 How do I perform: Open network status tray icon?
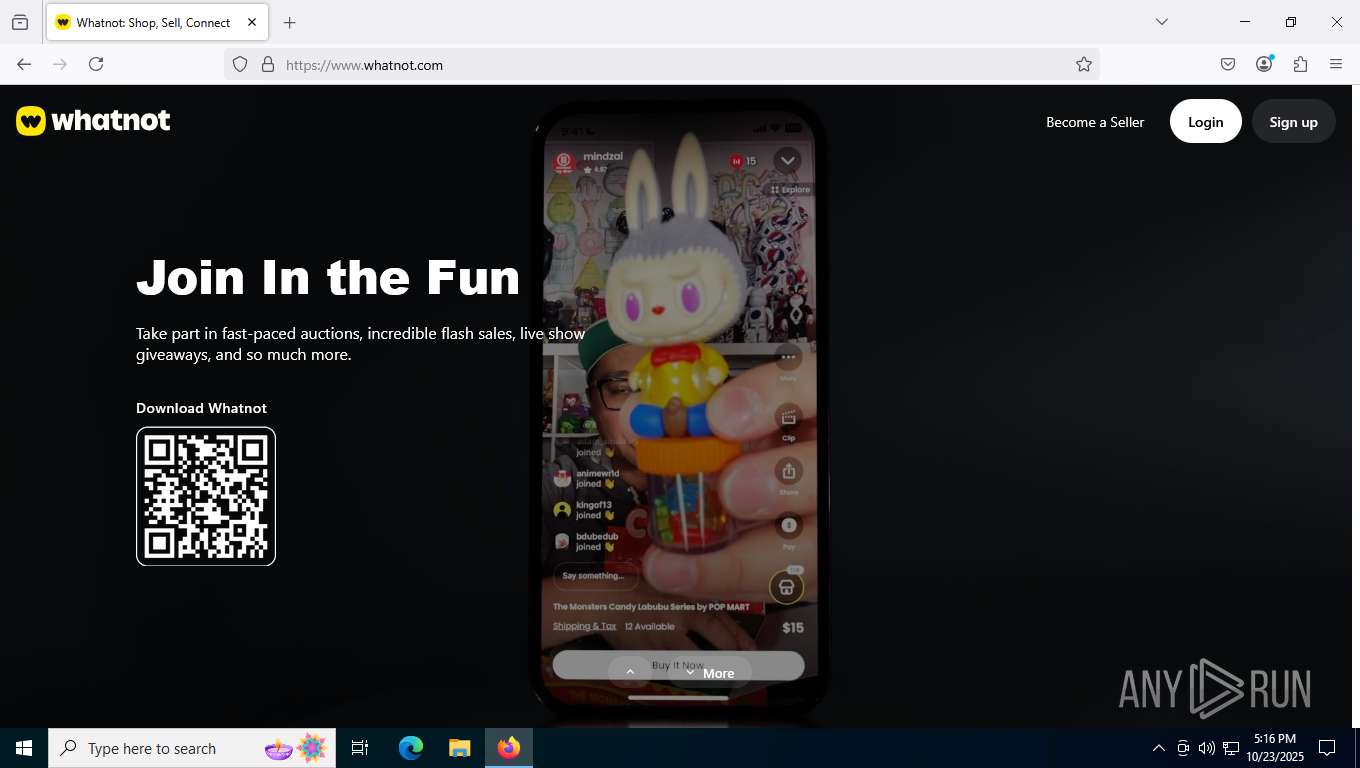[x=1231, y=748]
